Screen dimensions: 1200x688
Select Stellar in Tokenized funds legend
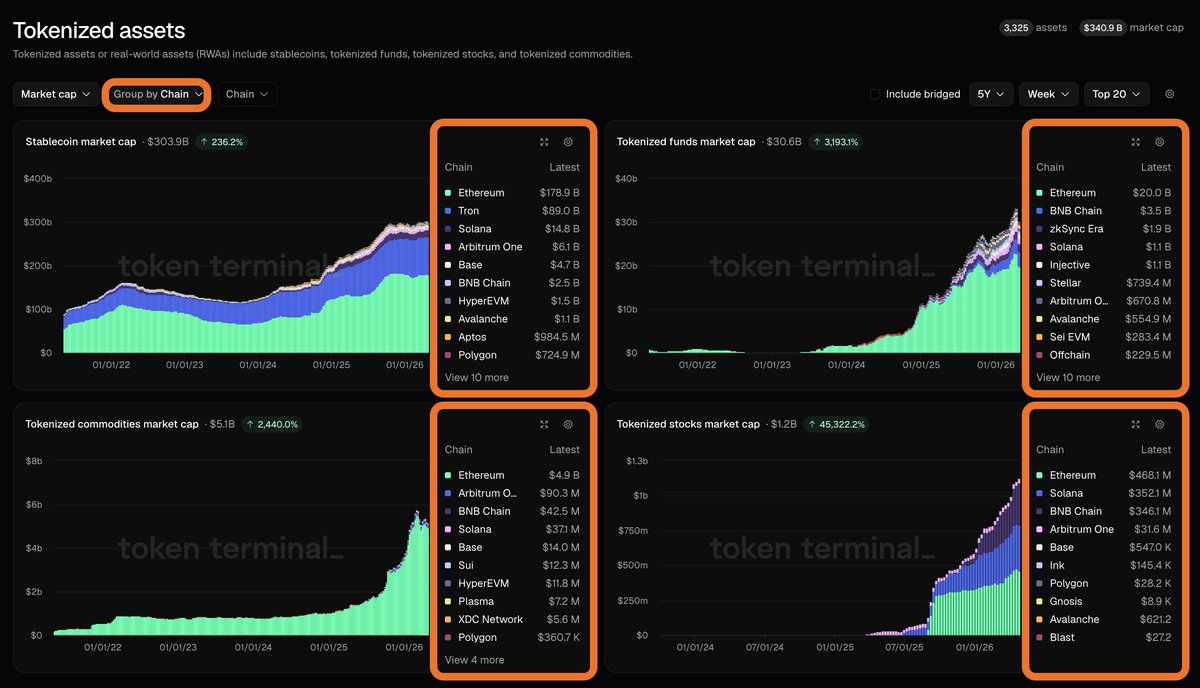tap(1103, 283)
